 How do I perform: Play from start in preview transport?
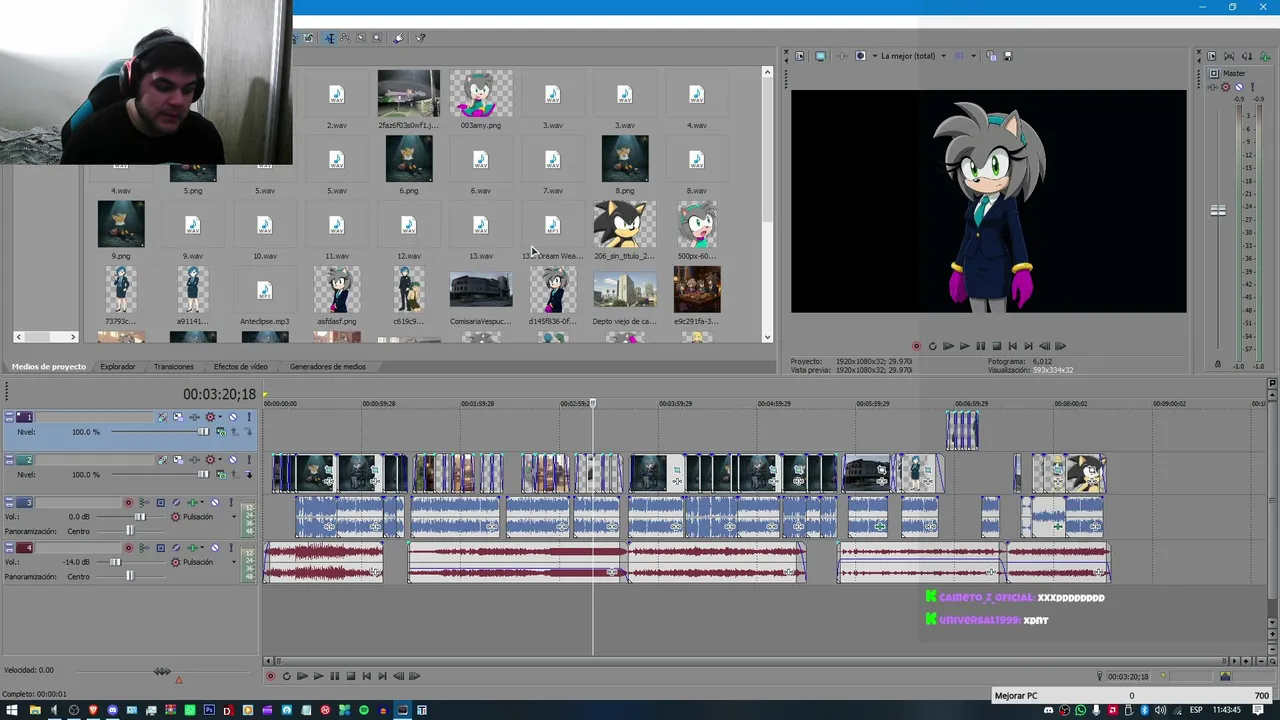(x=948, y=346)
